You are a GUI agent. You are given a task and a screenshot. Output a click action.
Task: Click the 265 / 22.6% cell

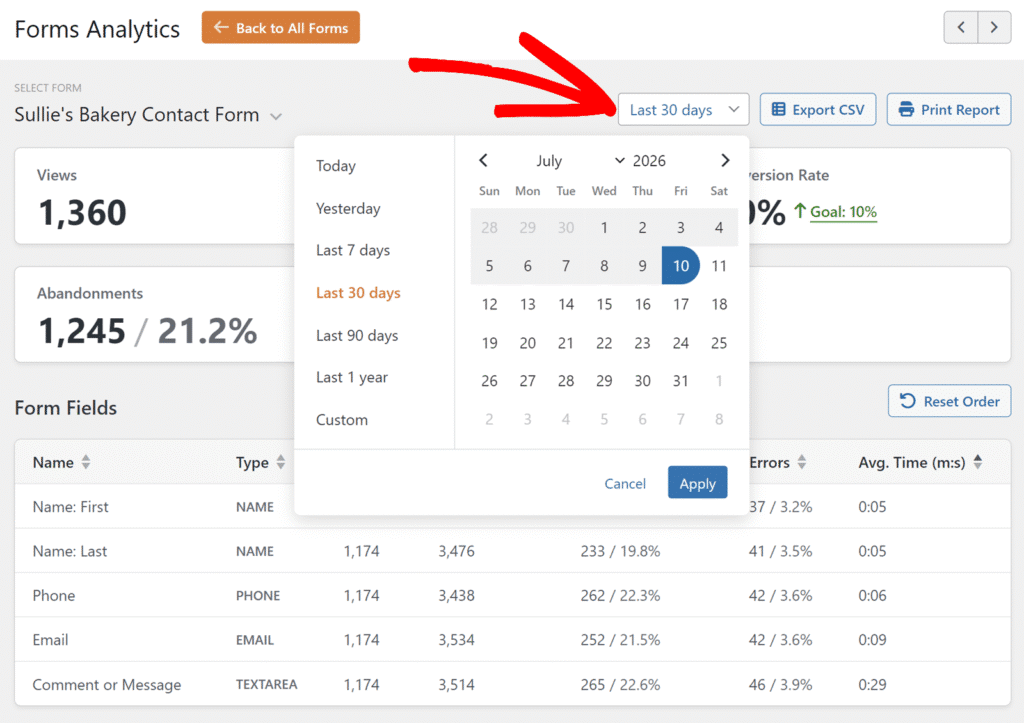coord(620,684)
